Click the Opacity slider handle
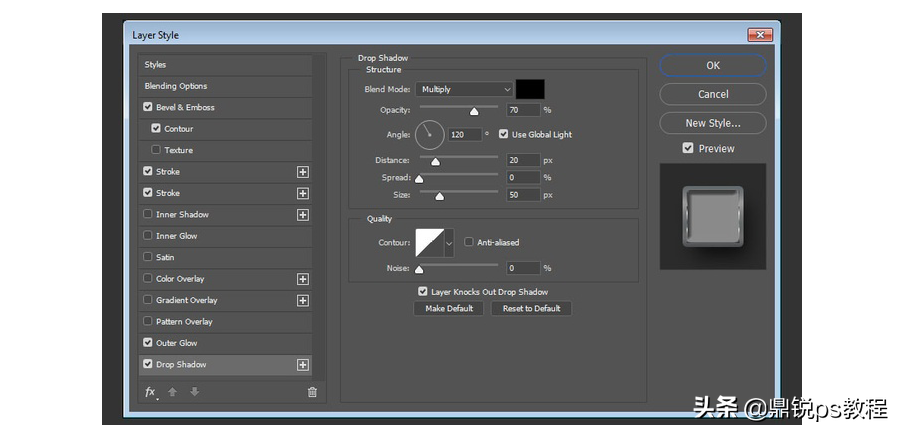Image resolution: width=900 pixels, height=433 pixels. click(474, 111)
